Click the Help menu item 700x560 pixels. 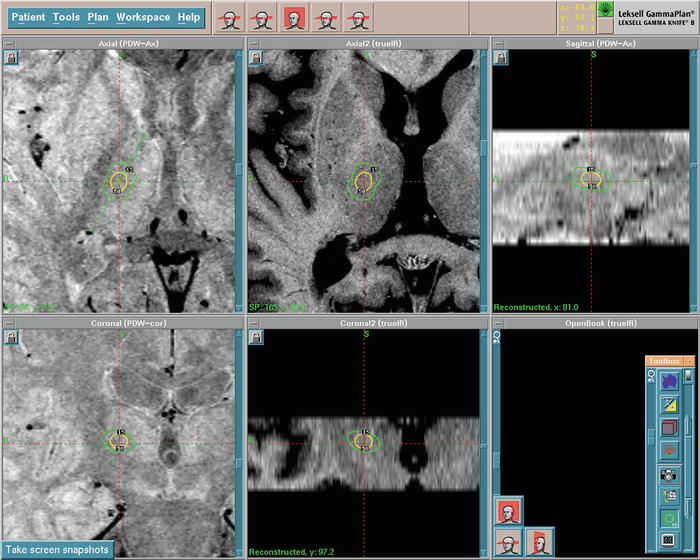point(188,17)
